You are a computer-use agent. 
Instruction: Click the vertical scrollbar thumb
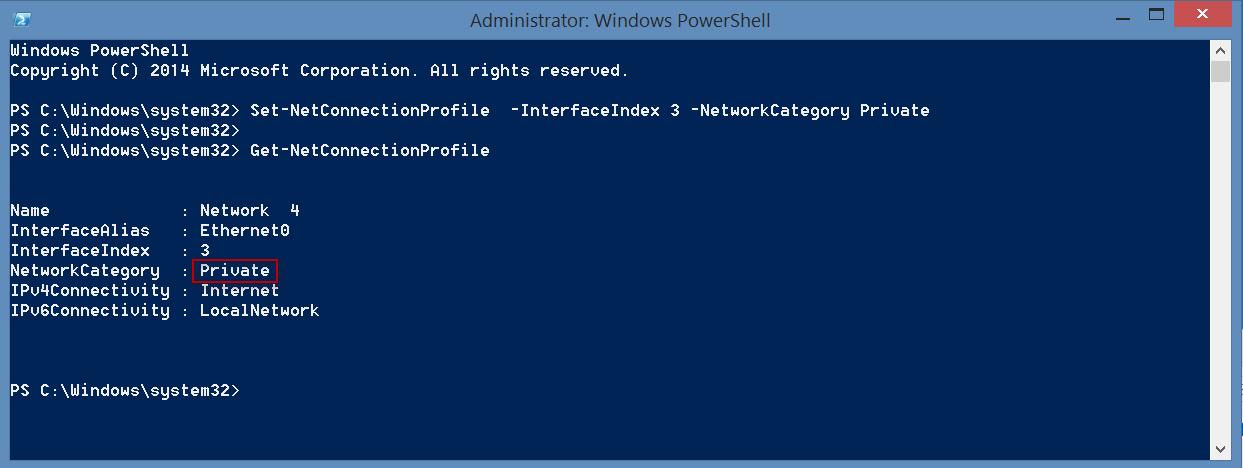tap(1220, 71)
